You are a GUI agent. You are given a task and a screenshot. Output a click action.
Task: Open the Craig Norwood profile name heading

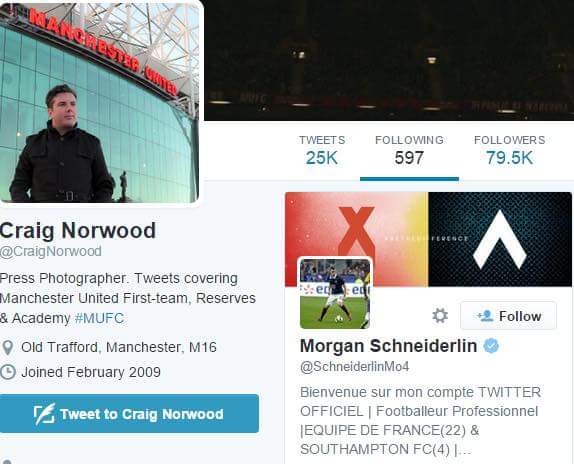78,230
